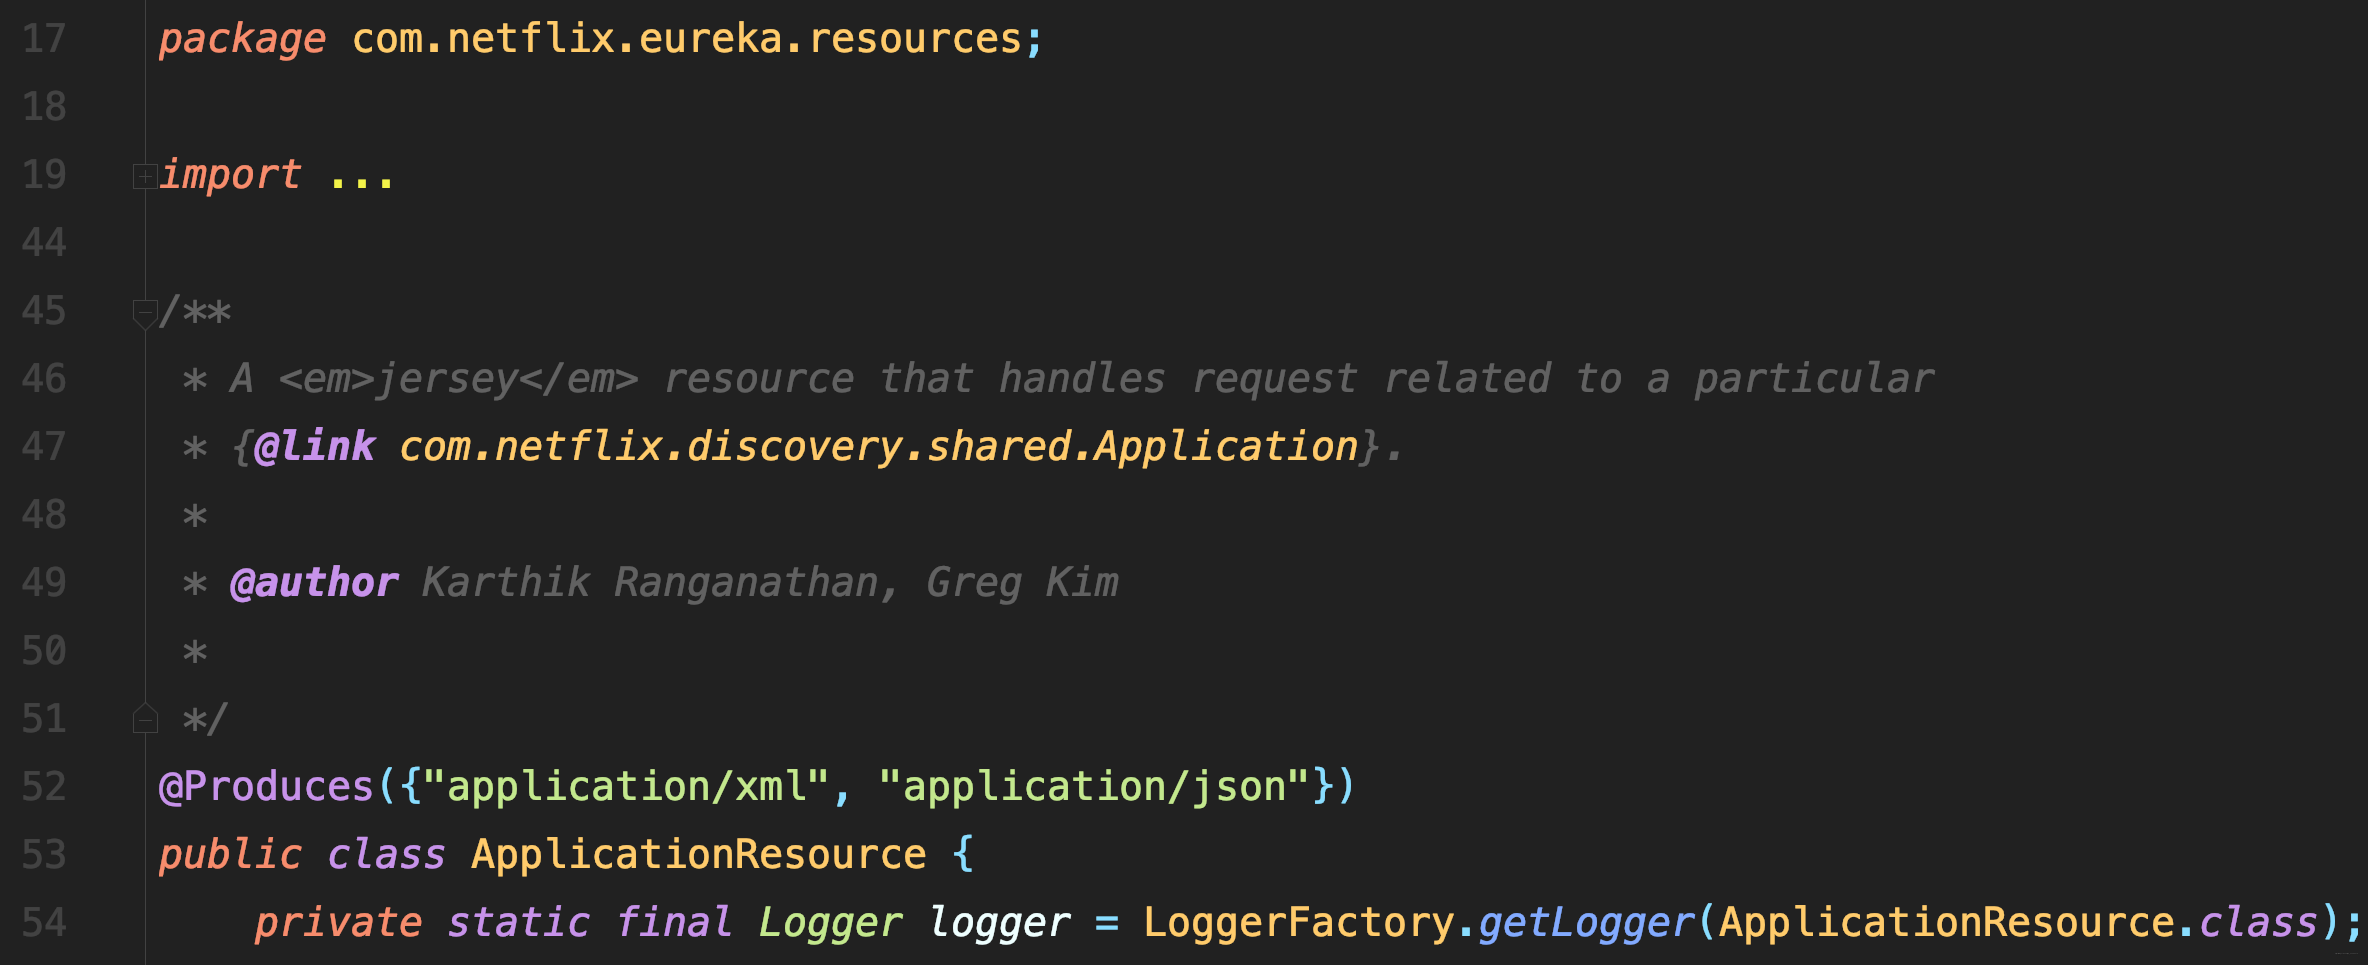The height and width of the screenshot is (965, 2368).
Task: Click the package name com.netflix.eureka.resources
Action: [x=686, y=39]
